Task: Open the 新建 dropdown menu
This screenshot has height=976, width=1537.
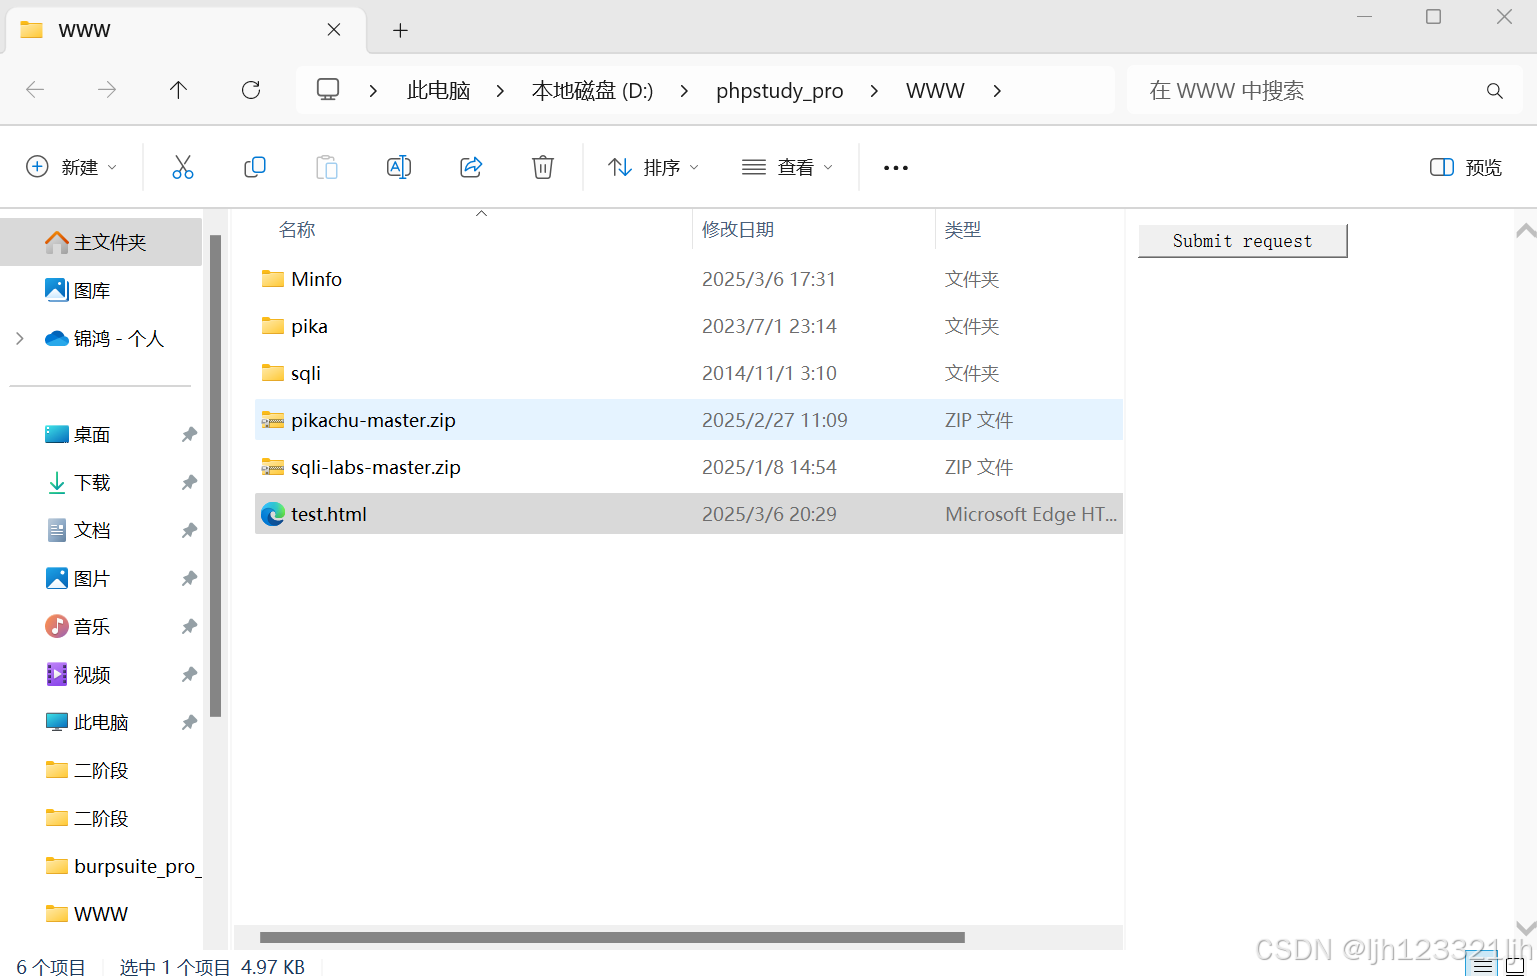Action: [71, 166]
